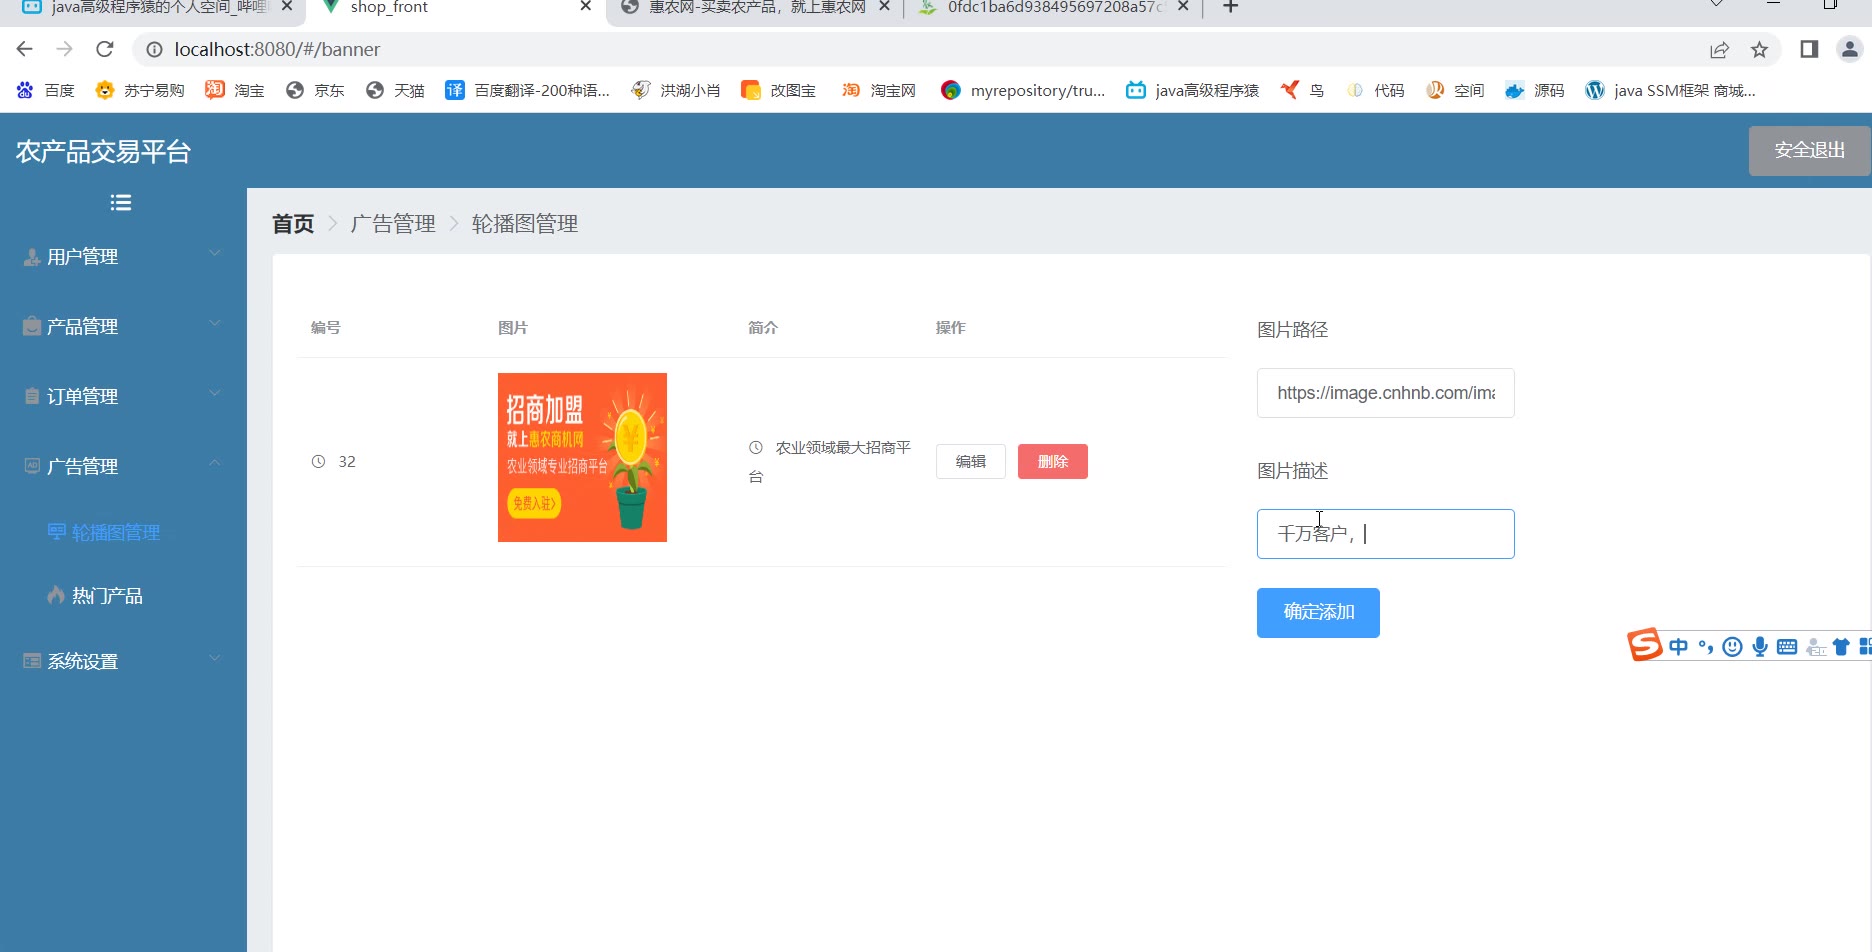
Task: Go back with the browser back arrow
Action: (25, 49)
